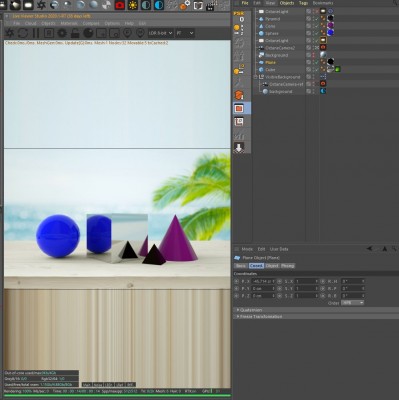Toggle the enable checkmark for the Cube
This screenshot has height=400, width=399.
[316, 70]
